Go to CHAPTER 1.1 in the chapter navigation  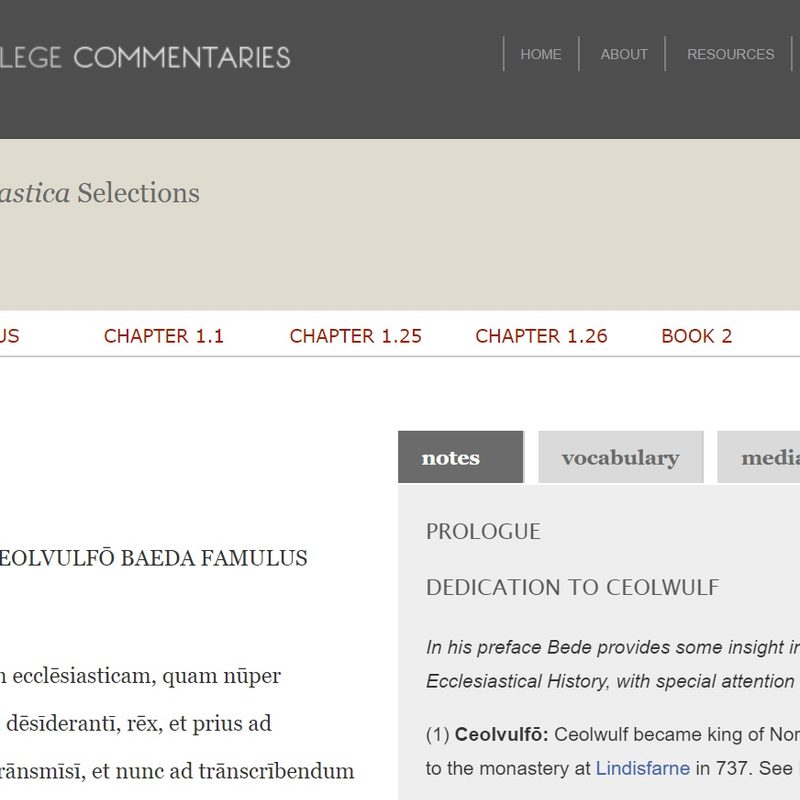(x=166, y=336)
